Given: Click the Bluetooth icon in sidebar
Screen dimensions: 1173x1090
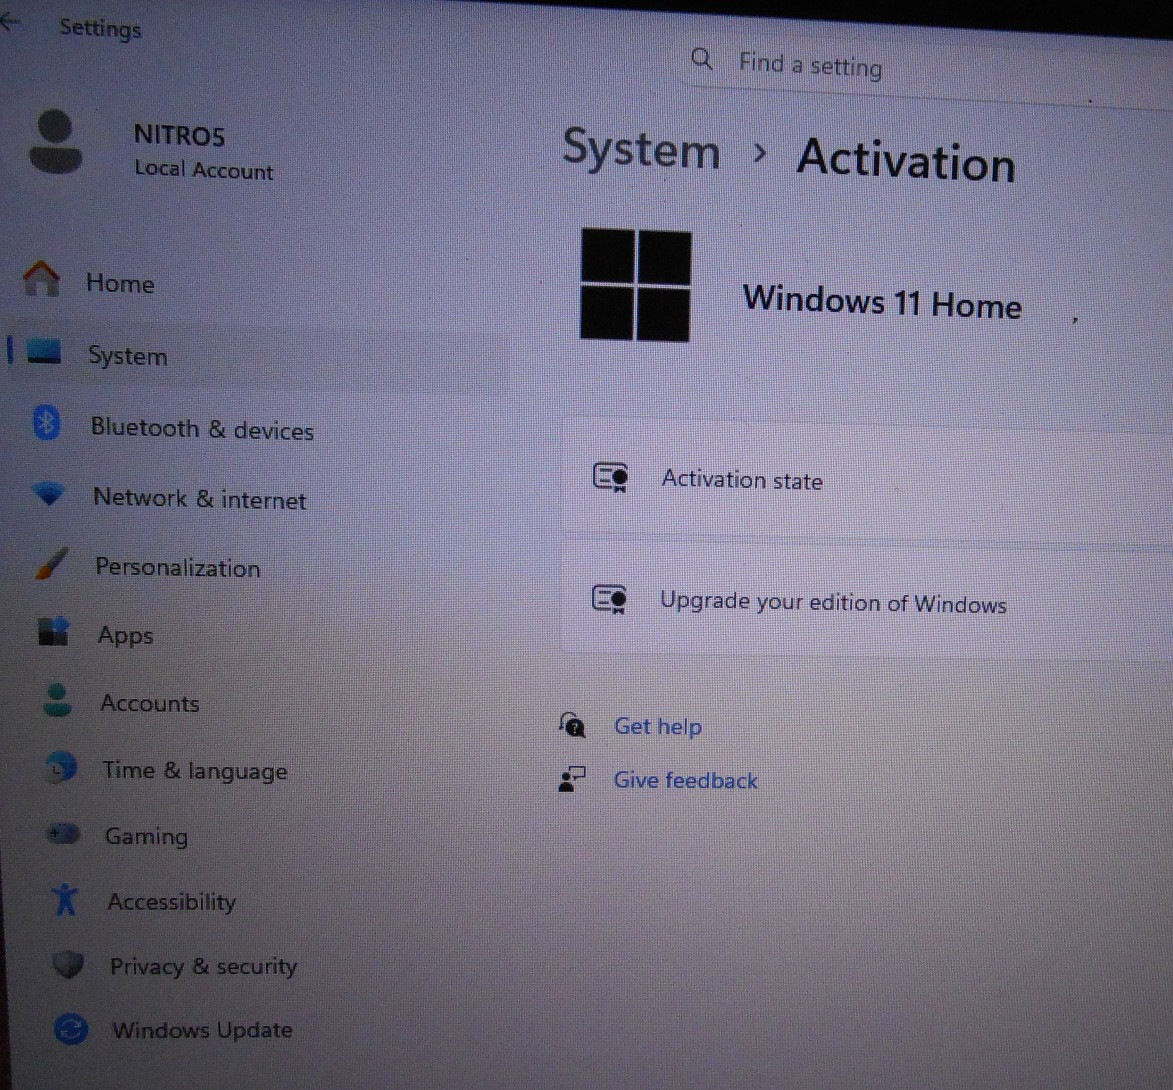Looking at the screenshot, I should pyautogui.click(x=46, y=423).
